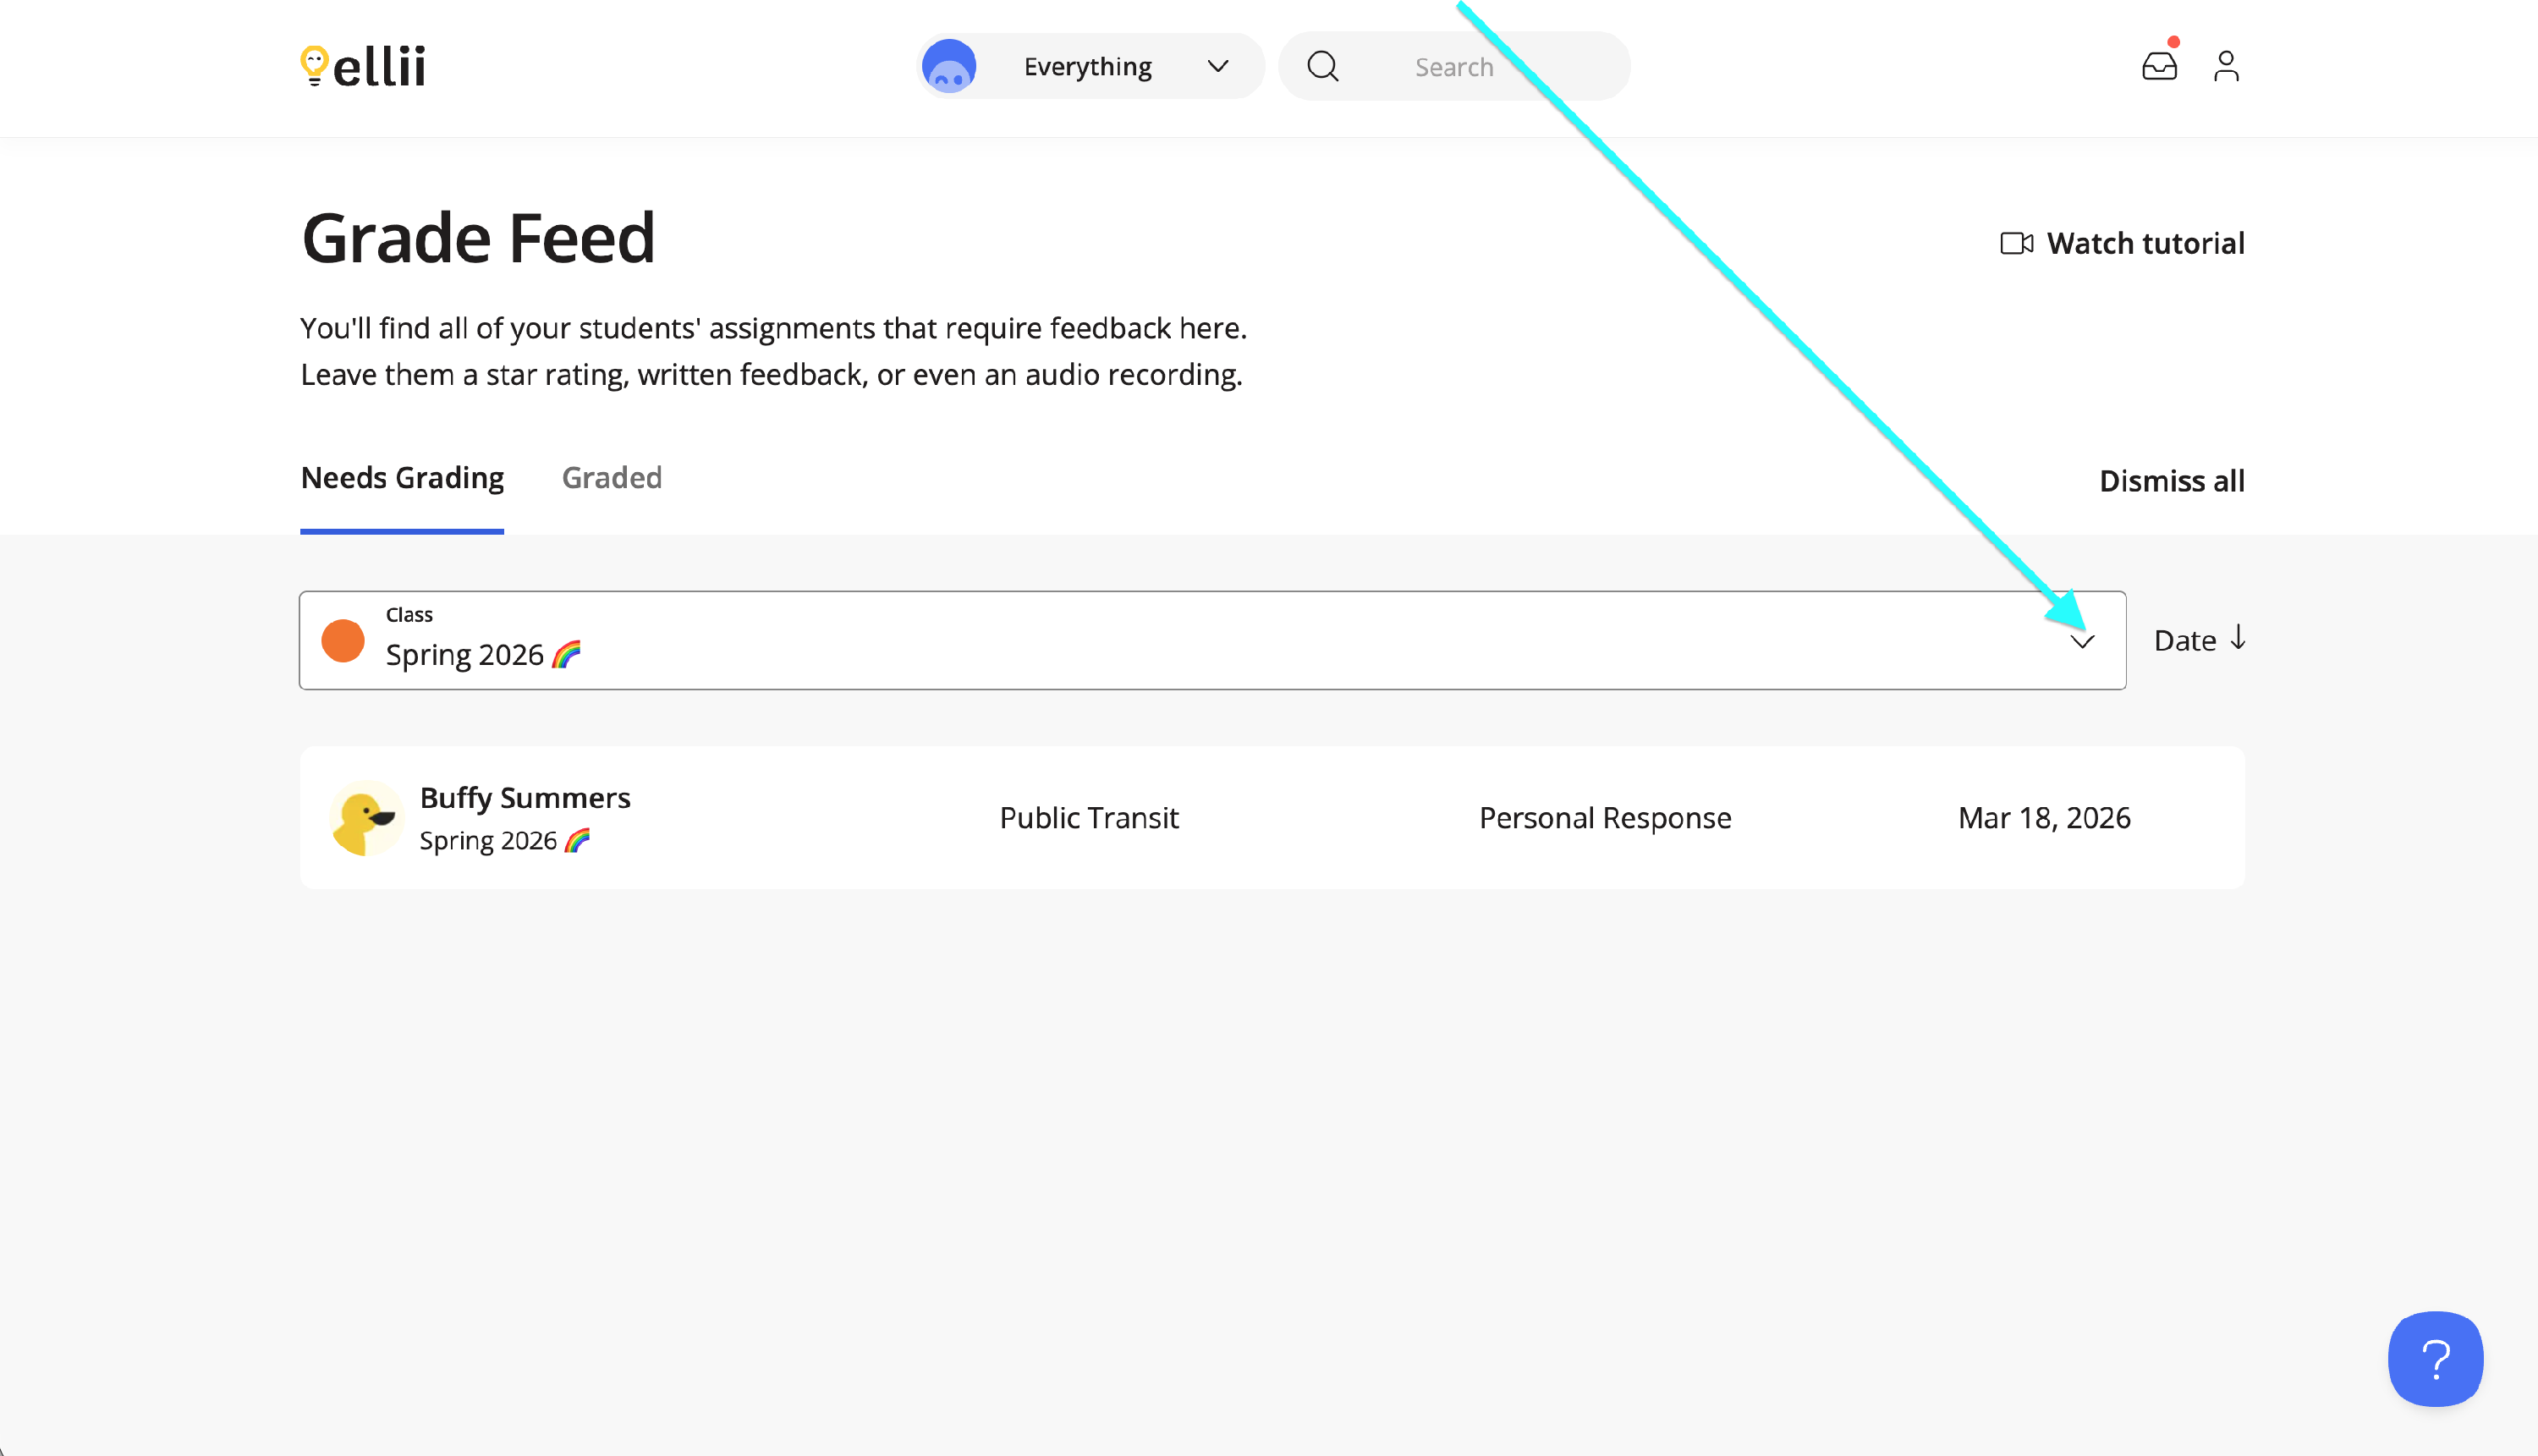Open the inbox notifications icon
Screen dimensions: 2538x1456
click(x=2159, y=66)
